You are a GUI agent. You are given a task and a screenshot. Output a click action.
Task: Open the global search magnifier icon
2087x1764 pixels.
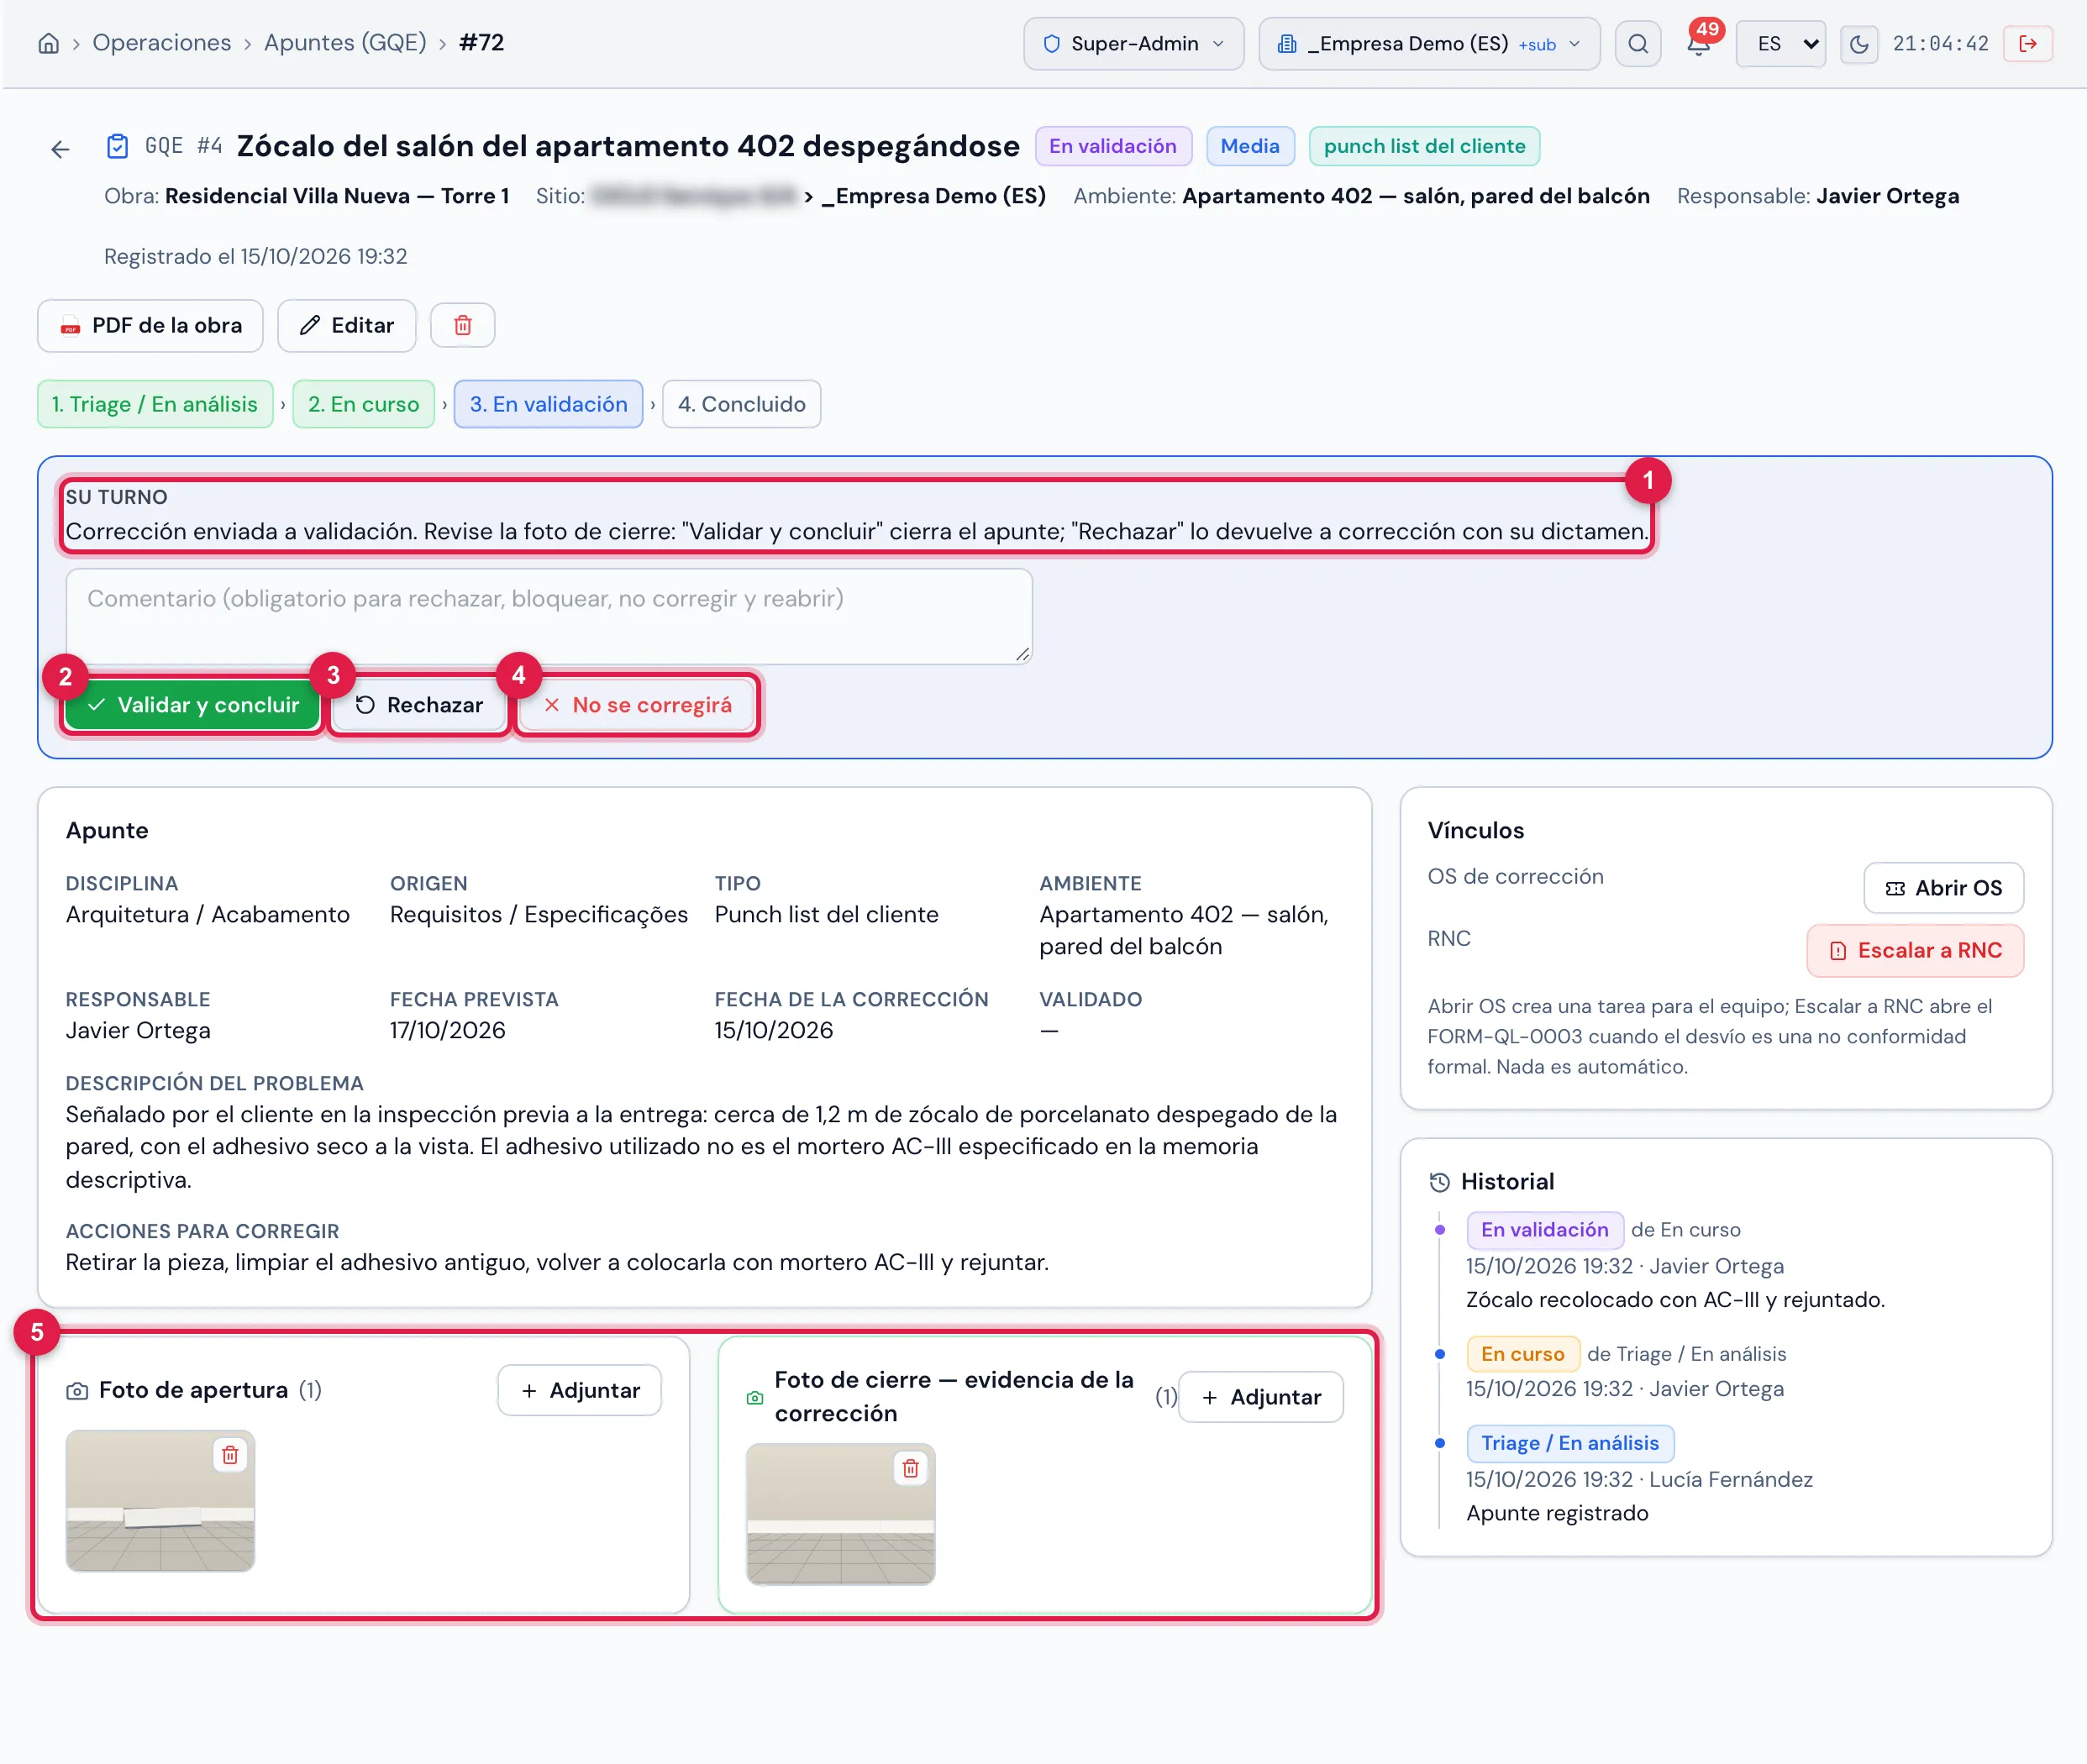click(x=1637, y=43)
